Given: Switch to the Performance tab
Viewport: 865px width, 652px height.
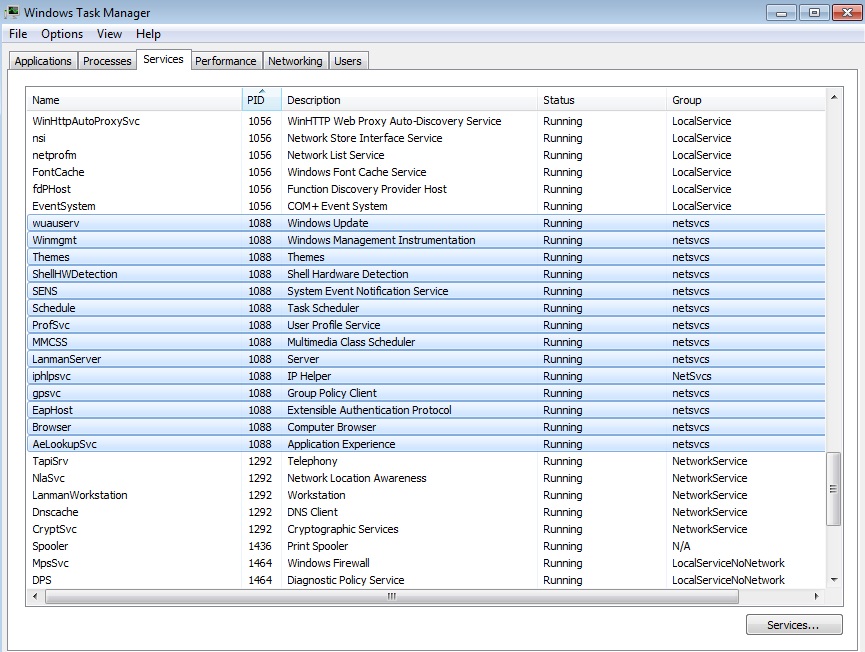Looking at the screenshot, I should [x=226, y=61].
